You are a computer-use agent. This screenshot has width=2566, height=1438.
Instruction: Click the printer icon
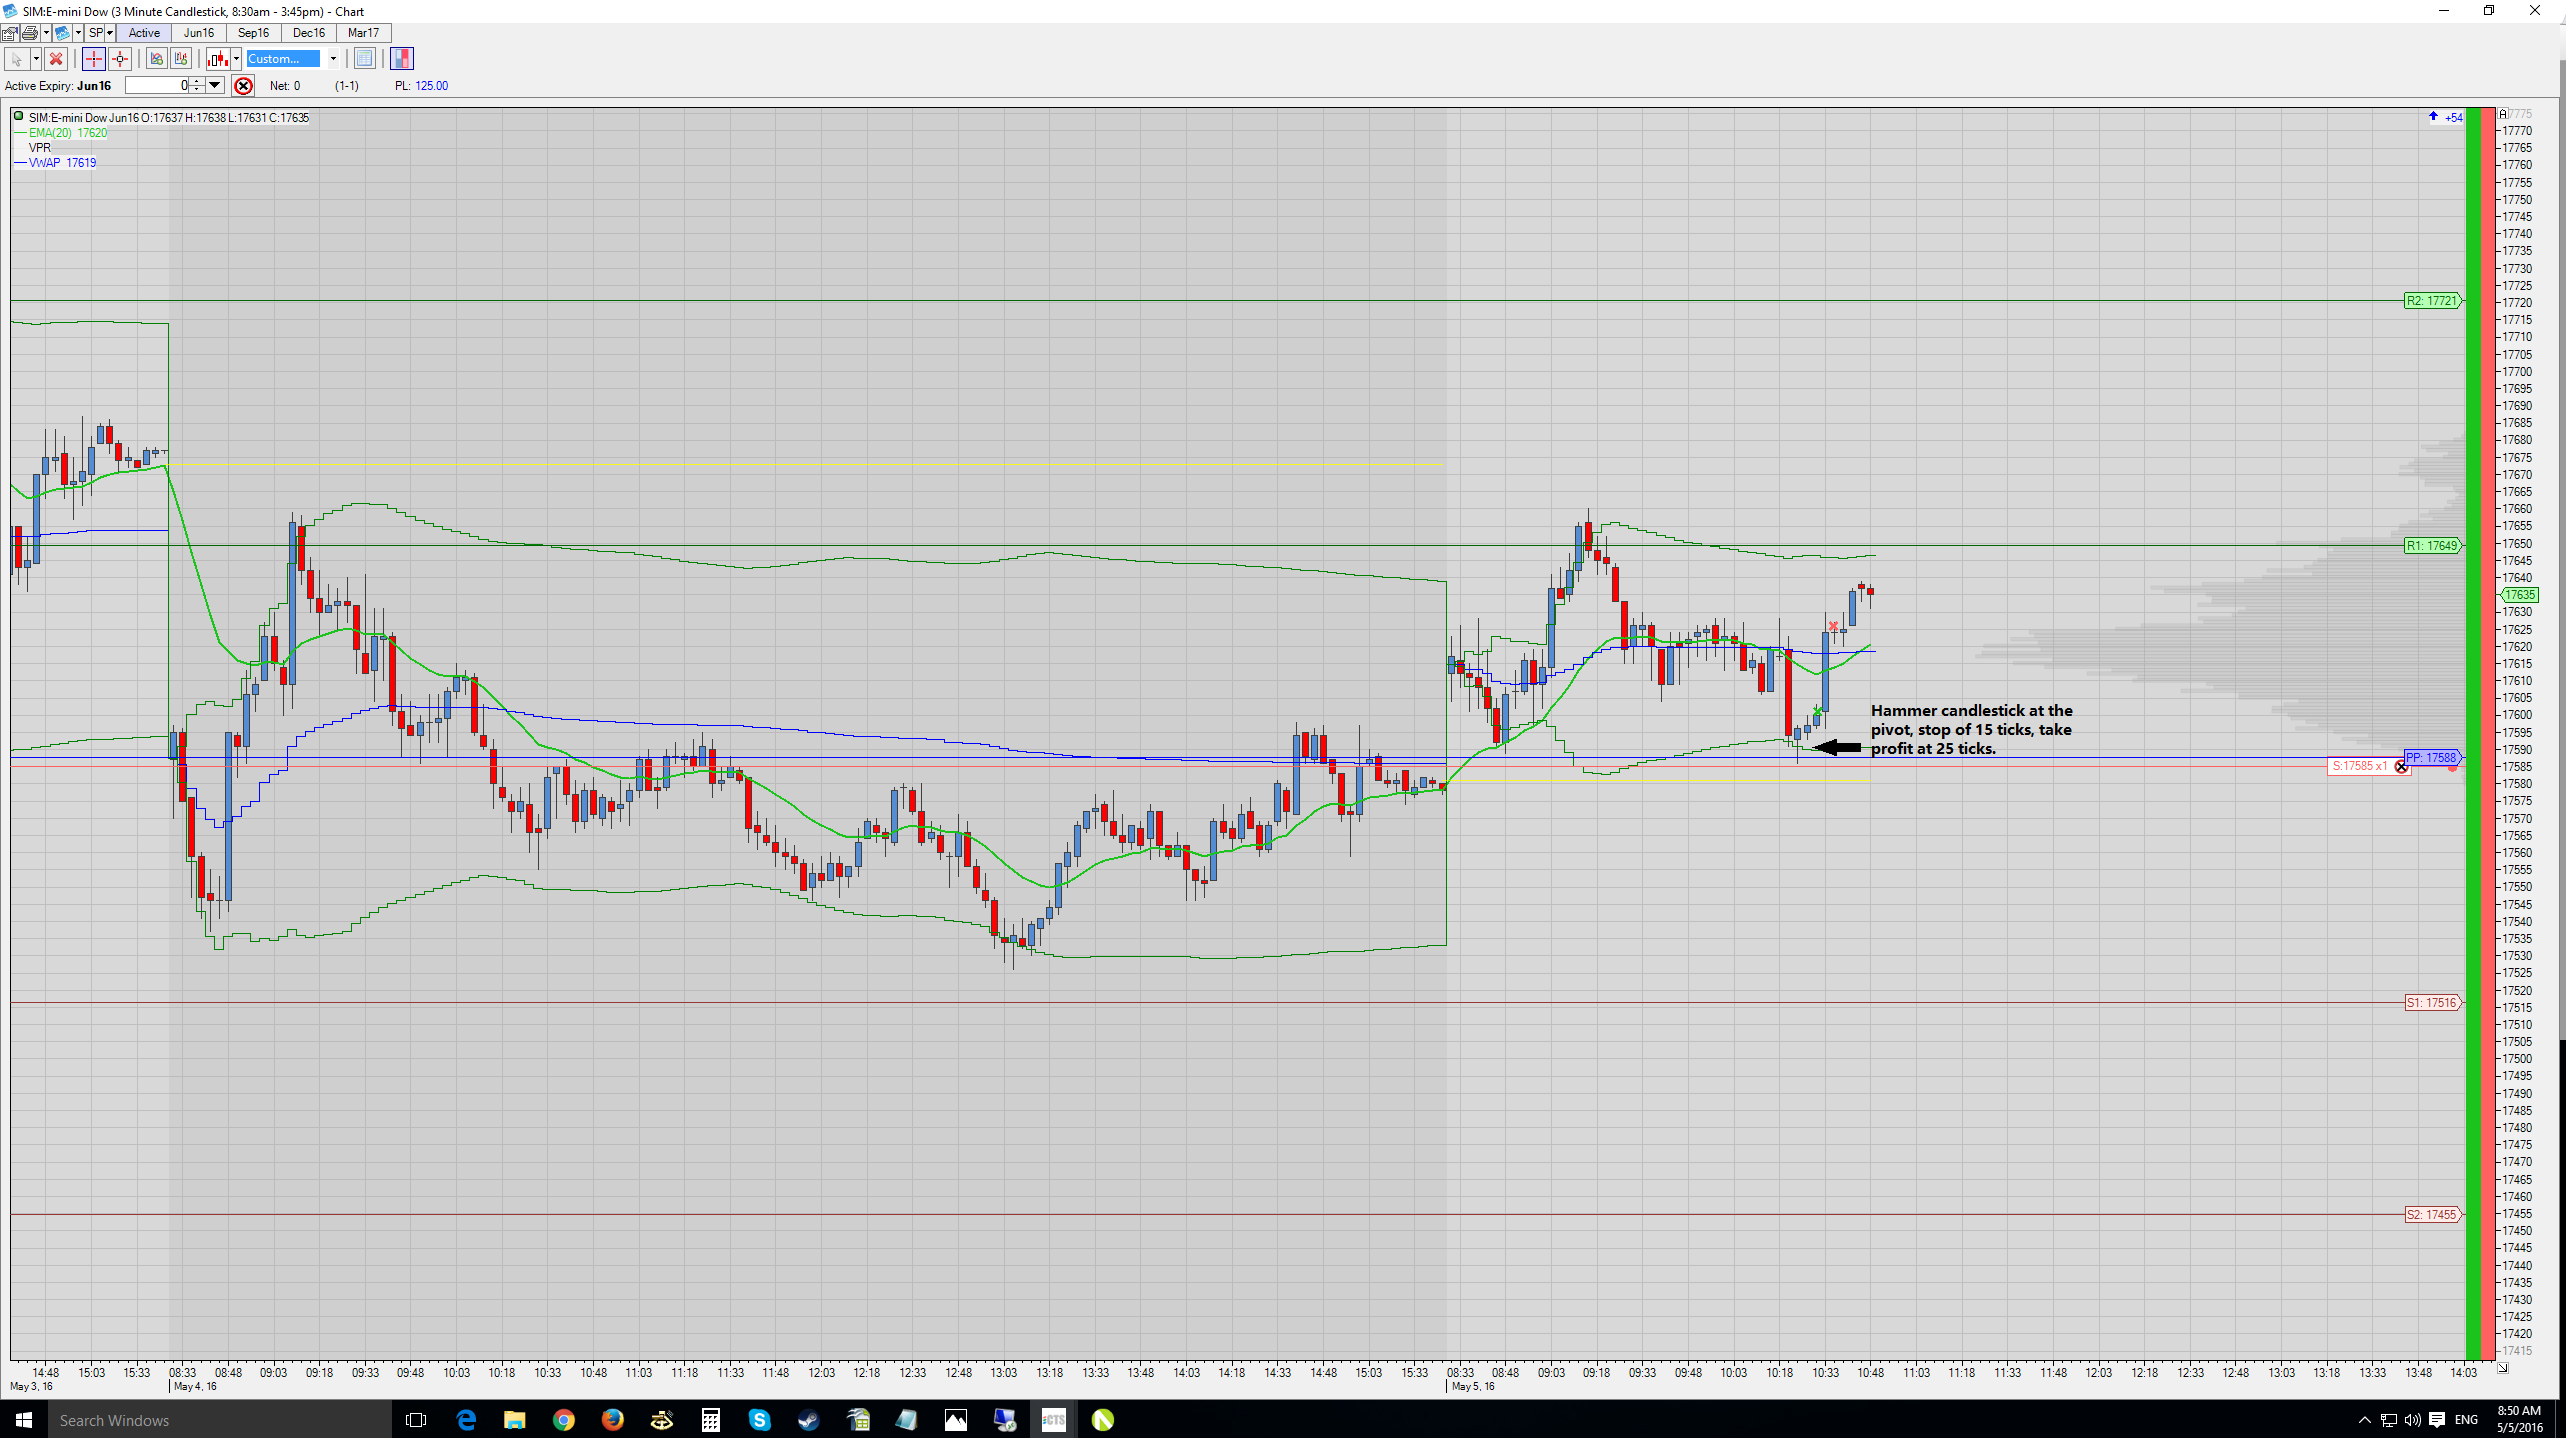point(30,33)
